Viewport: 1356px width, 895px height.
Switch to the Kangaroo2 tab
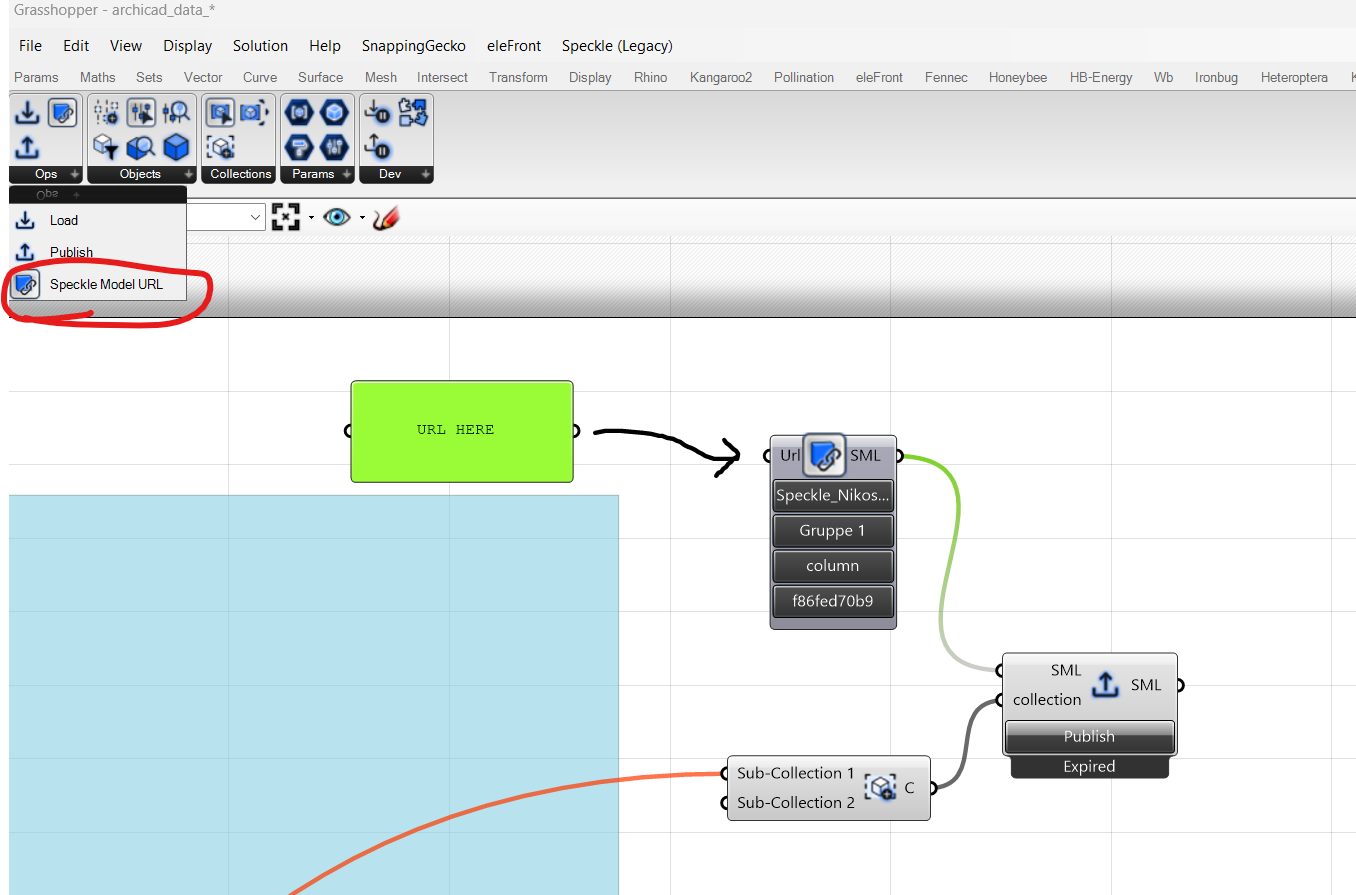(721, 77)
